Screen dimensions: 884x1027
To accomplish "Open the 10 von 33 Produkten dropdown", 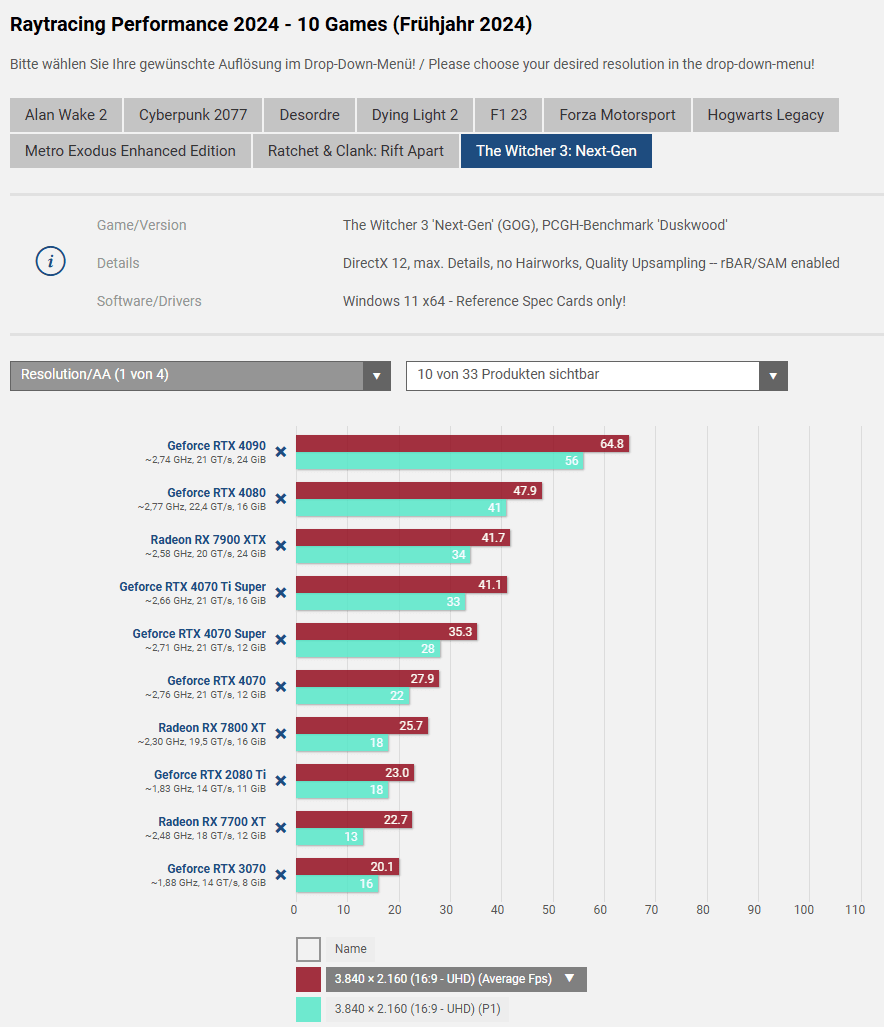I will [x=597, y=376].
